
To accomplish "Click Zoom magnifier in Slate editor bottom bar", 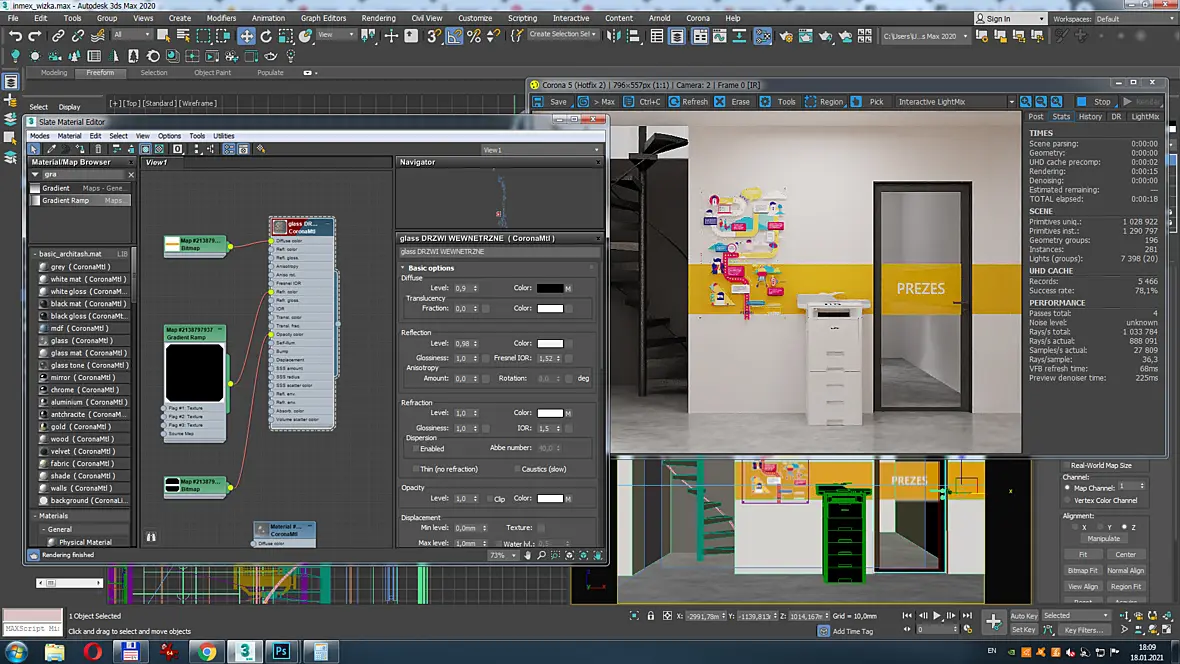I will pyautogui.click(x=541, y=555).
